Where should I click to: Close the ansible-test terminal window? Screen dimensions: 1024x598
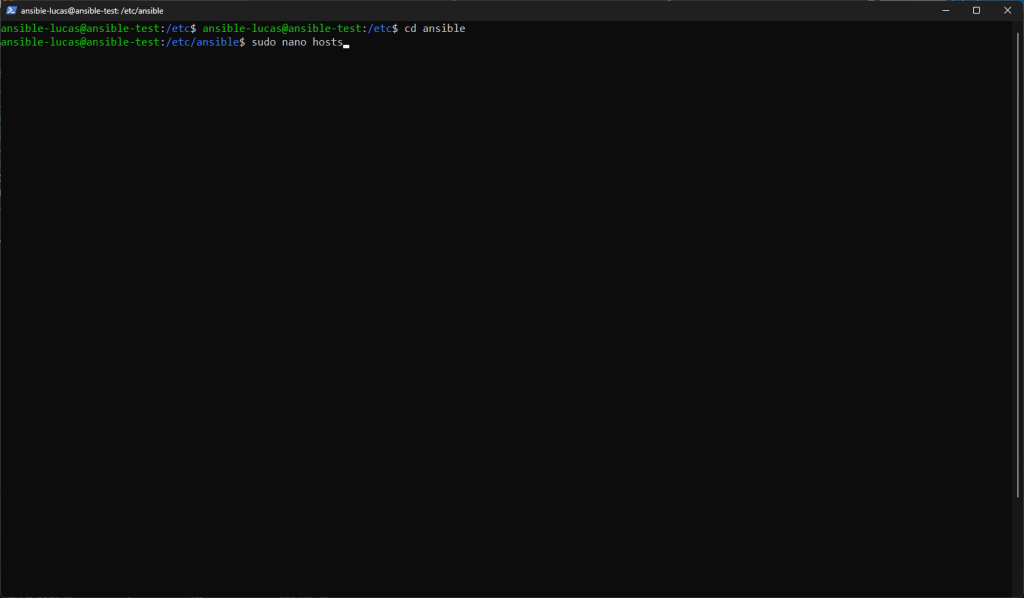tap(1008, 10)
